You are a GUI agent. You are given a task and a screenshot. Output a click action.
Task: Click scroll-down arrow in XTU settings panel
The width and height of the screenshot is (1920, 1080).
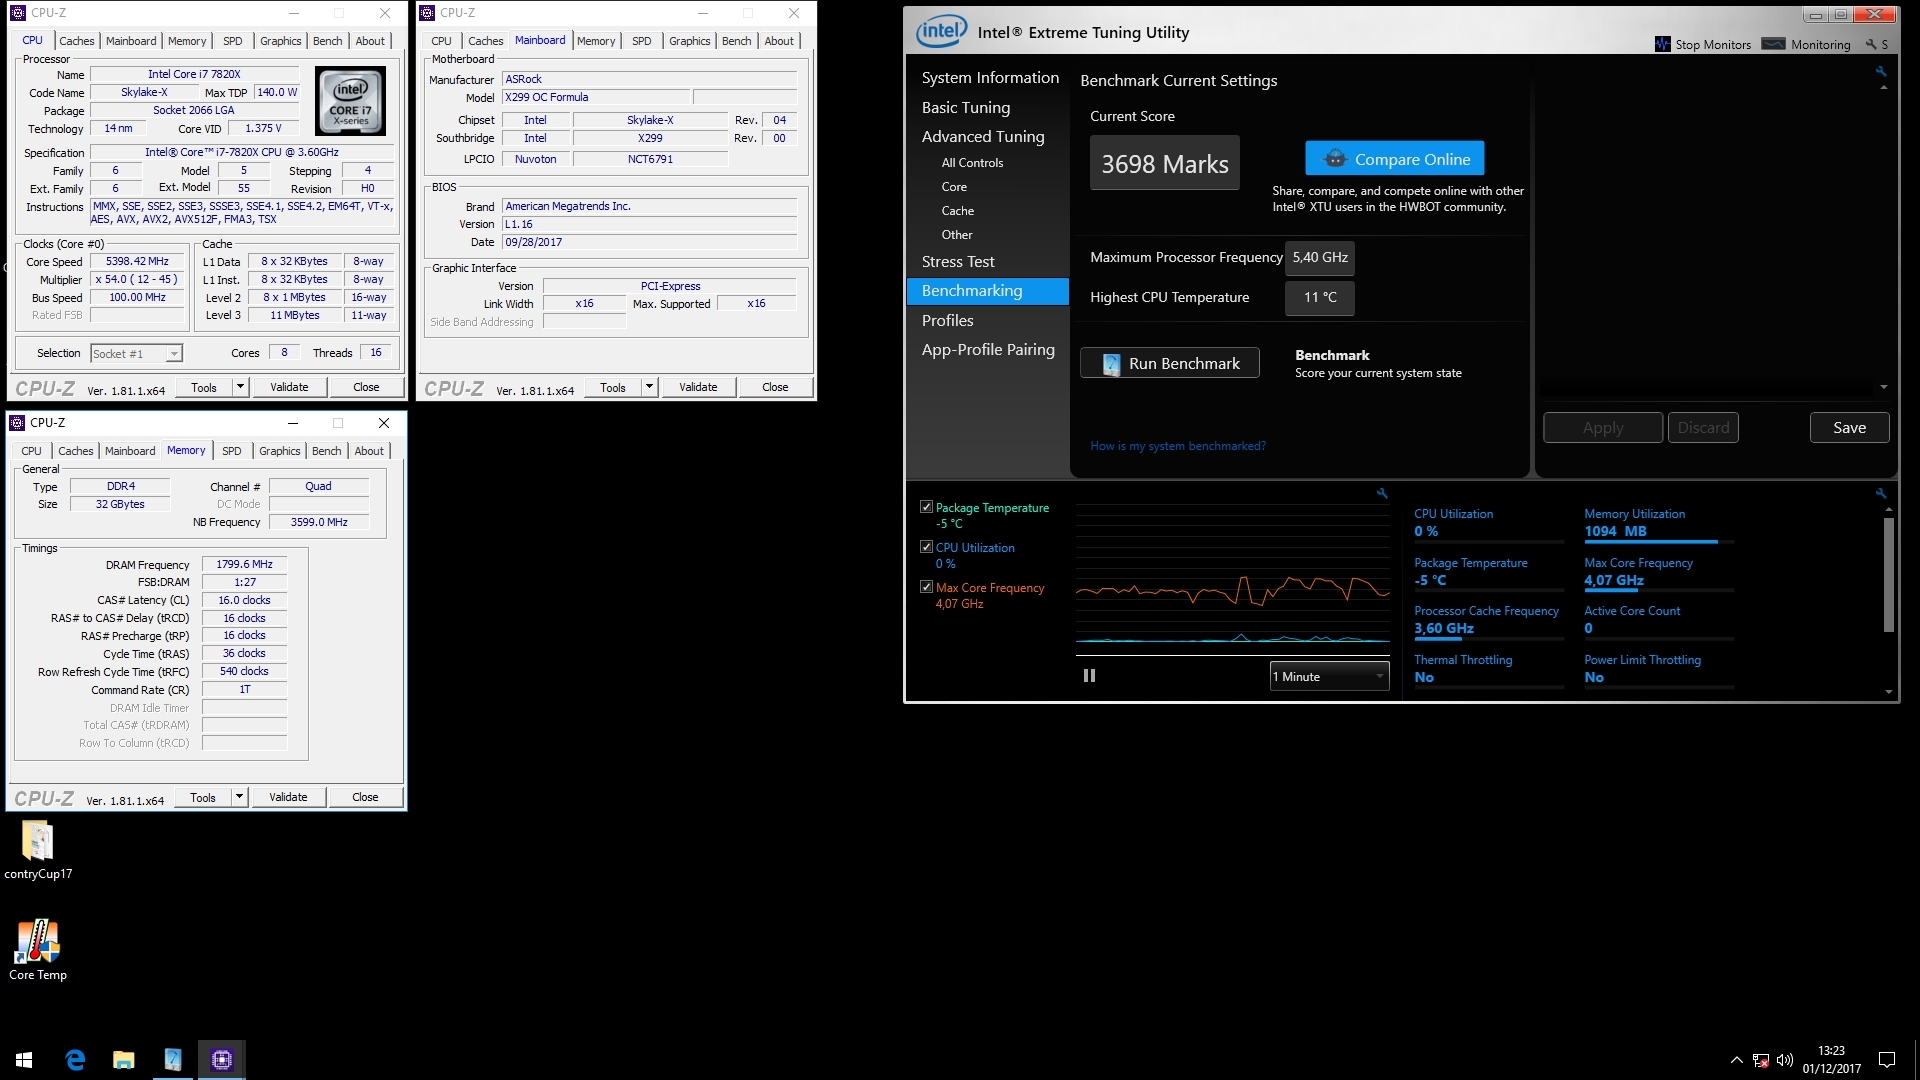click(1883, 387)
